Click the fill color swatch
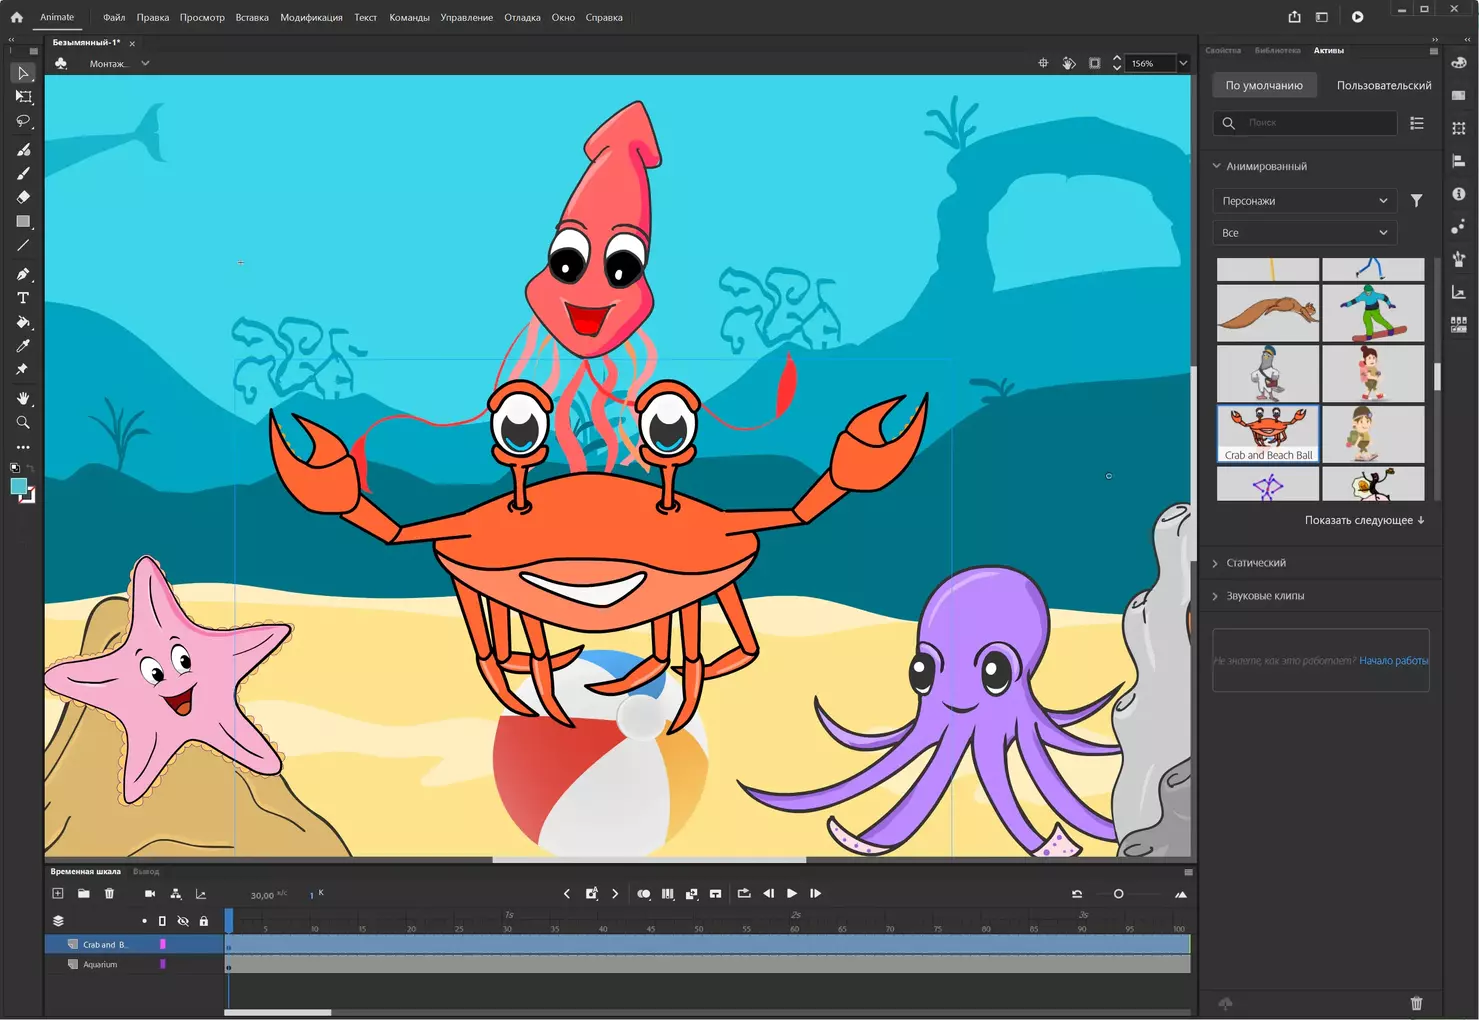The height and width of the screenshot is (1020, 1479). 19,486
